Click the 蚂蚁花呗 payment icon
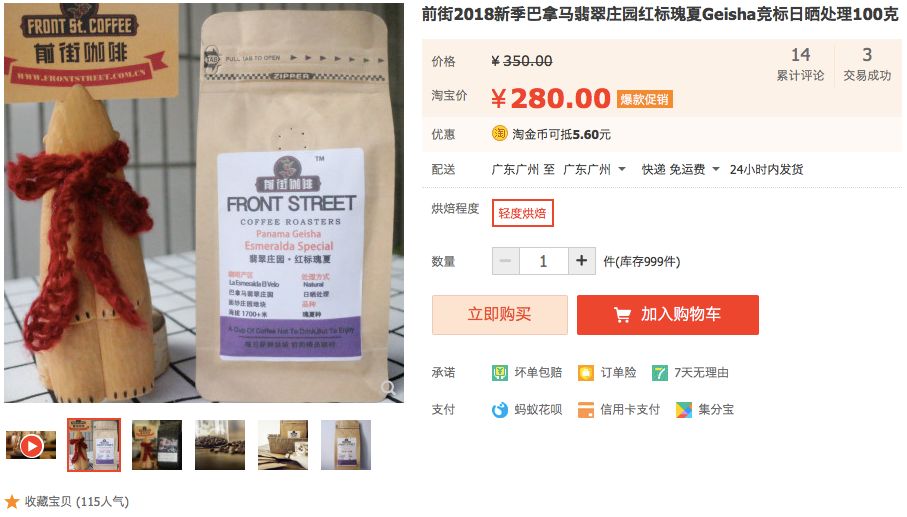 tap(500, 409)
